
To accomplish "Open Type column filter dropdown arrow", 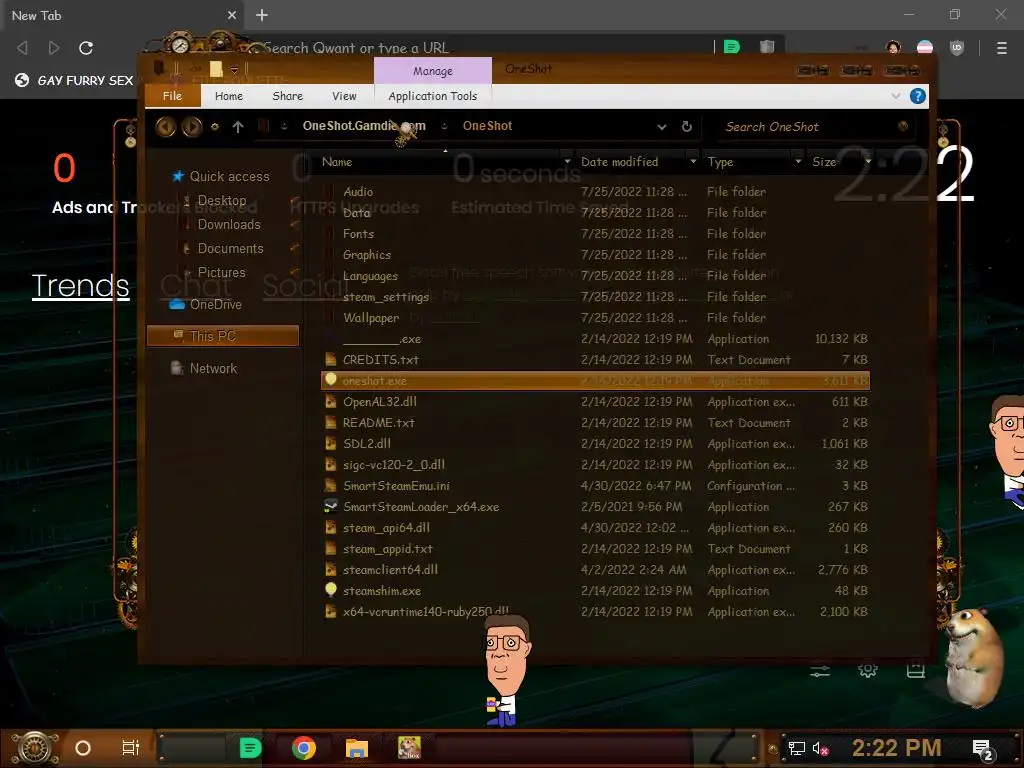I will point(798,161).
